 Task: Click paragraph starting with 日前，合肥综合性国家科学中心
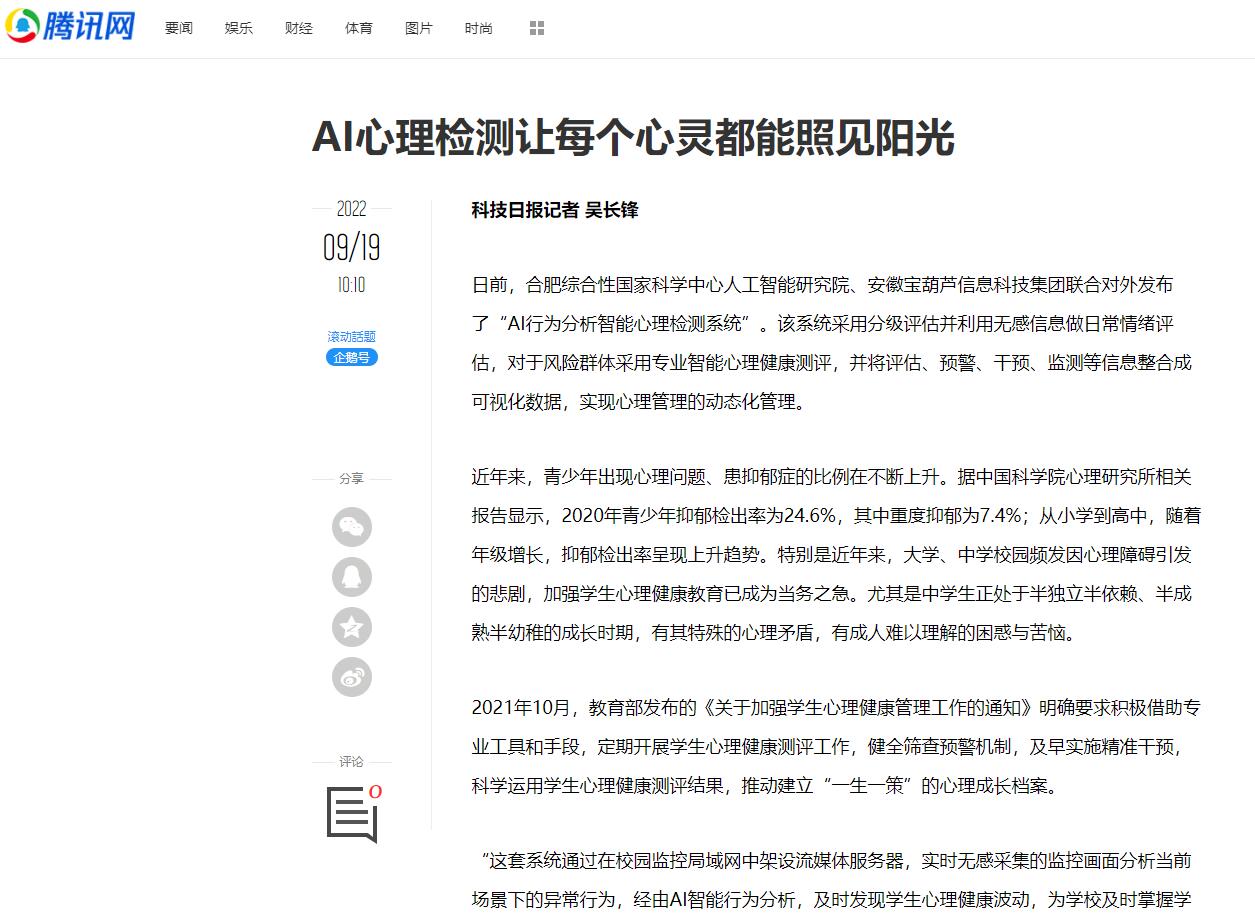pos(834,343)
